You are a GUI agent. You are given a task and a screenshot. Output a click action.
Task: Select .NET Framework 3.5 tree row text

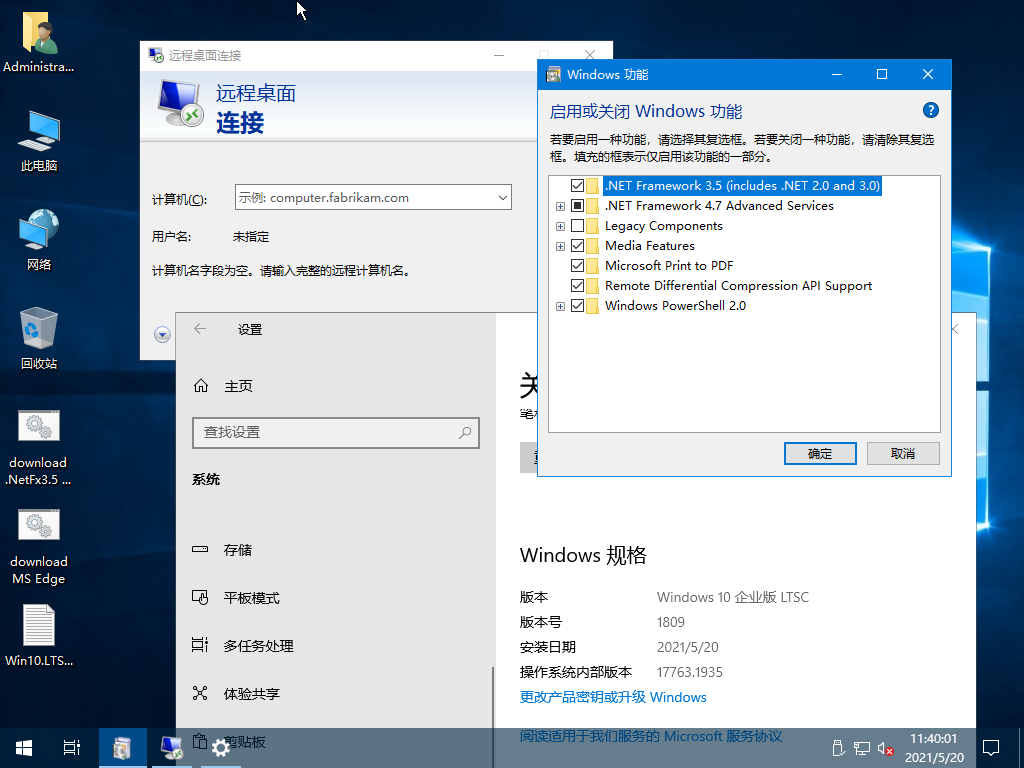click(x=743, y=185)
